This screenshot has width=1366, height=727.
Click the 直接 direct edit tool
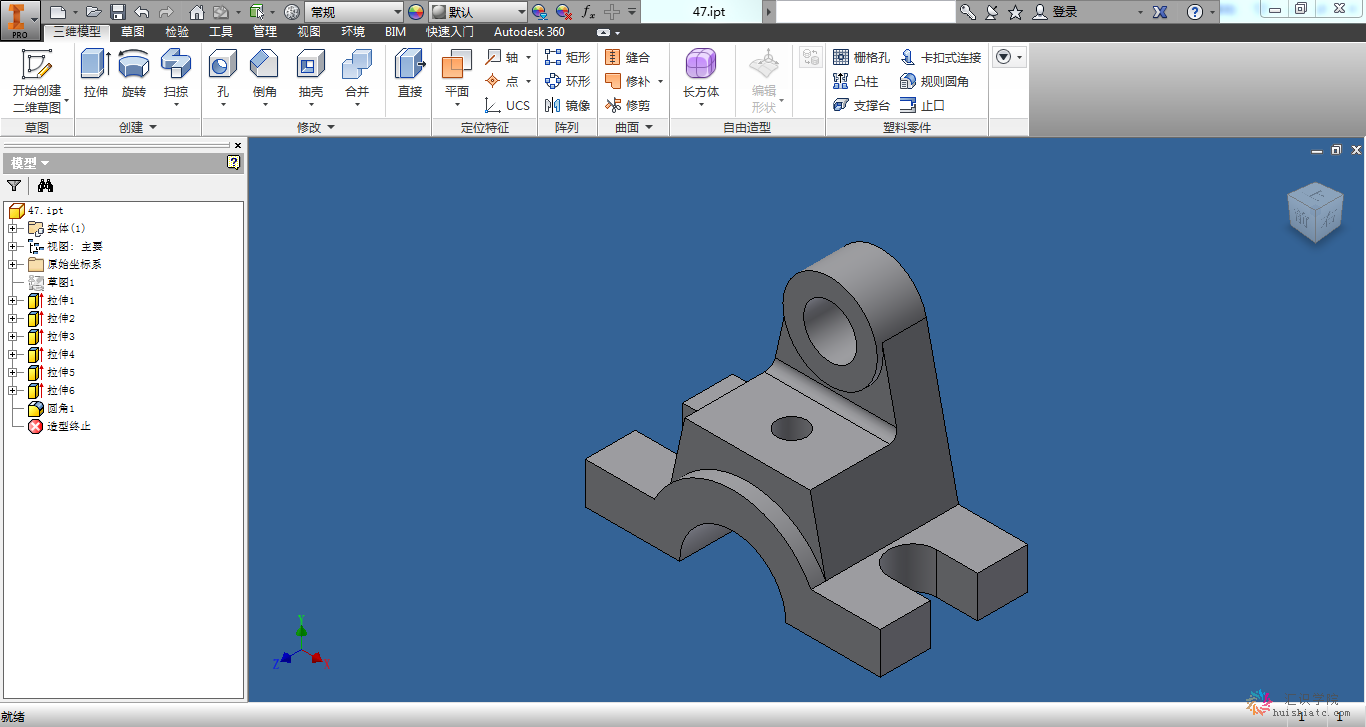tap(410, 75)
